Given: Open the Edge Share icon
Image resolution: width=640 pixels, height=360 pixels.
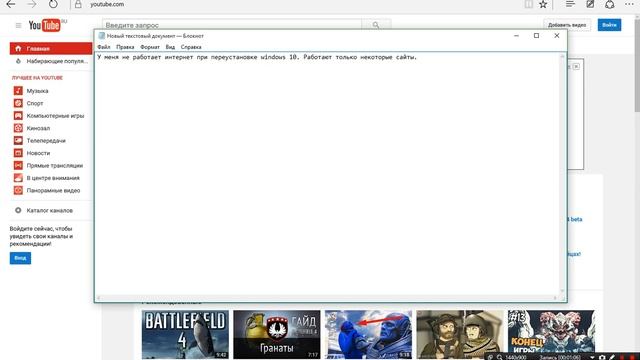Looking at the screenshot, I should point(610,4).
